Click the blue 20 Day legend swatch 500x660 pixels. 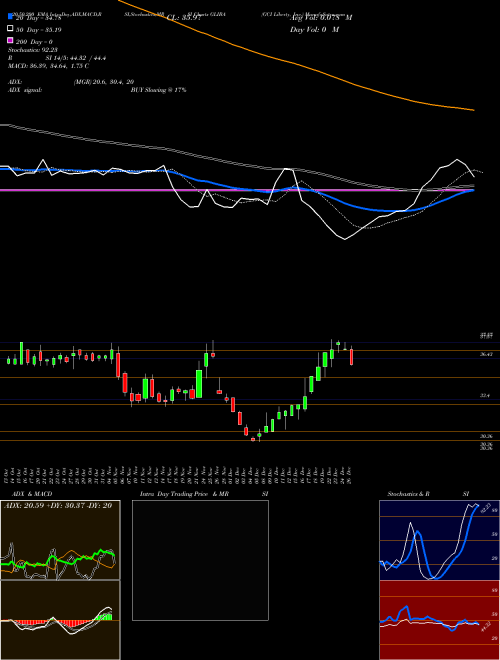(x=10, y=17)
